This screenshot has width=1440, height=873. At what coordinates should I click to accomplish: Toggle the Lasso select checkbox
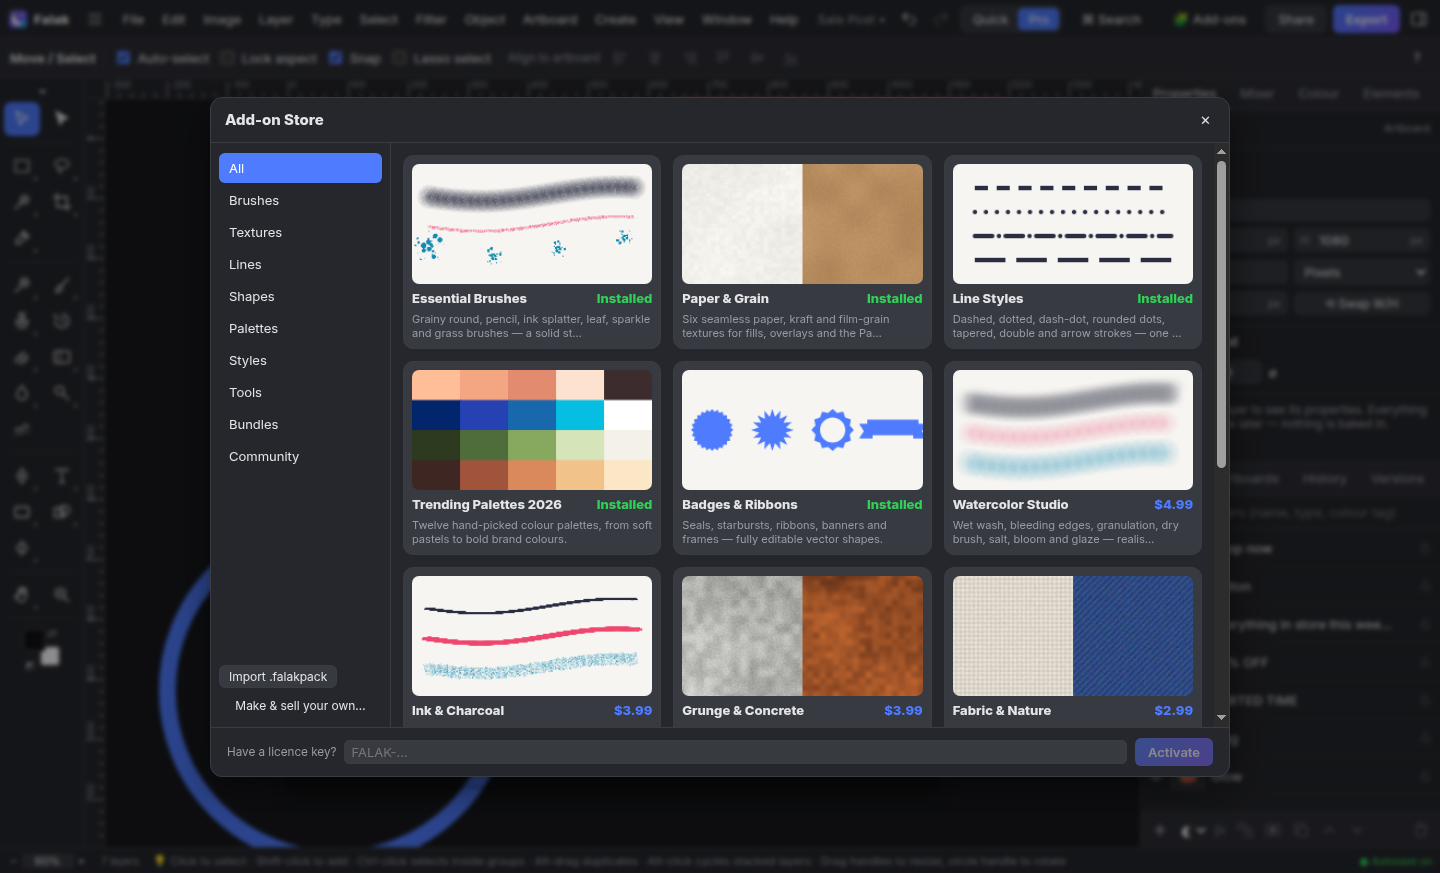coord(399,58)
